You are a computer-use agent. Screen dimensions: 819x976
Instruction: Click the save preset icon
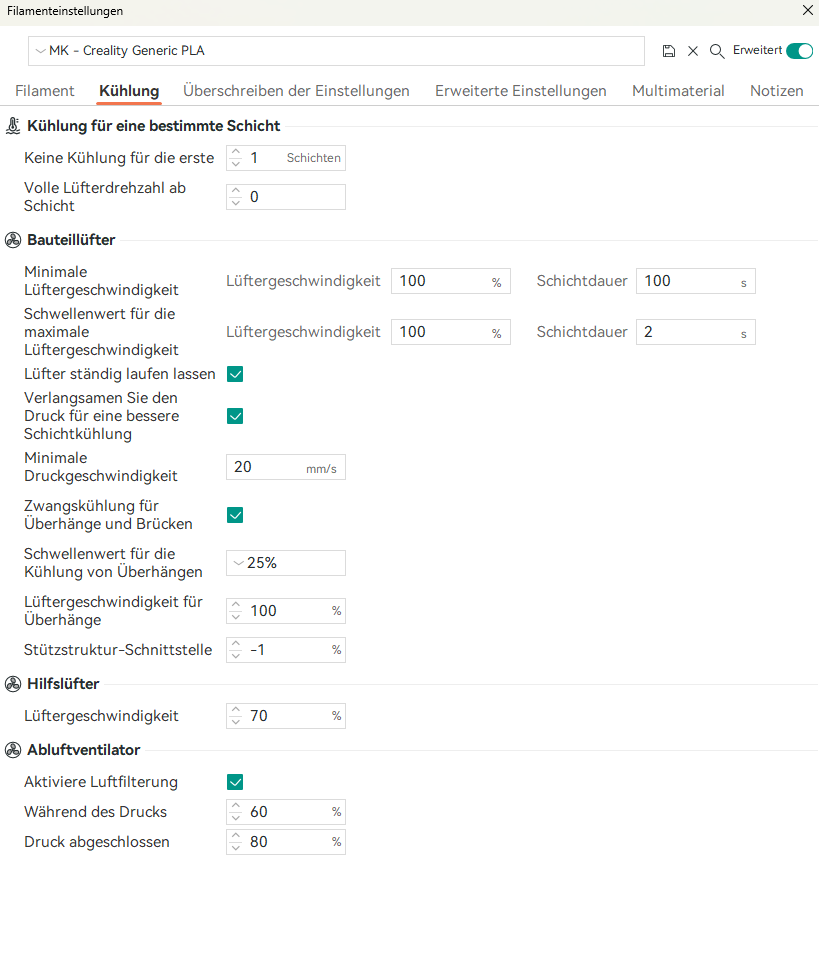tap(669, 51)
